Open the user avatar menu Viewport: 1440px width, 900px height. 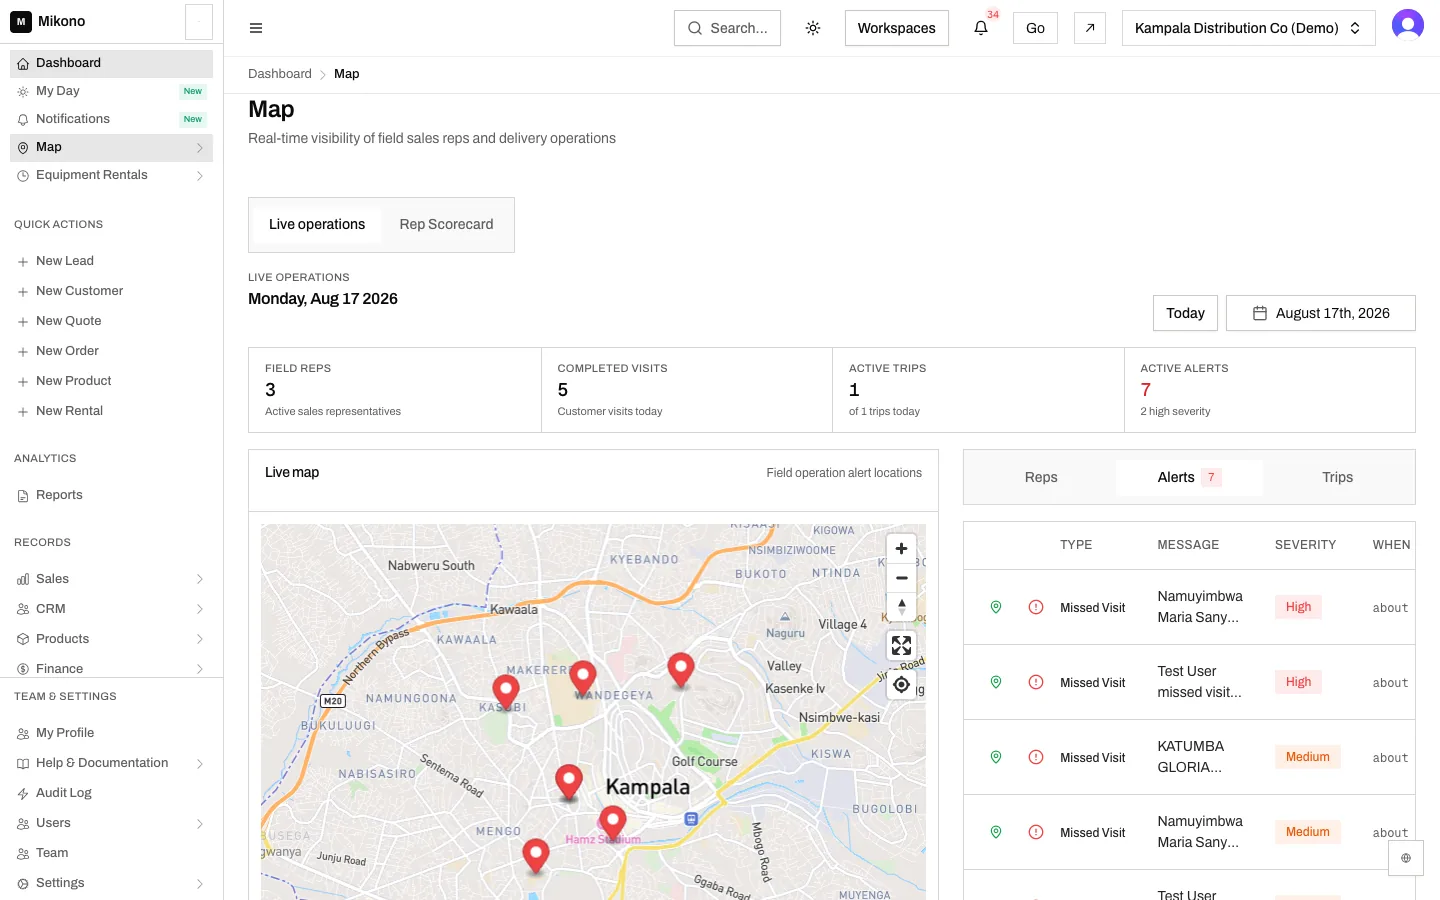tap(1408, 25)
